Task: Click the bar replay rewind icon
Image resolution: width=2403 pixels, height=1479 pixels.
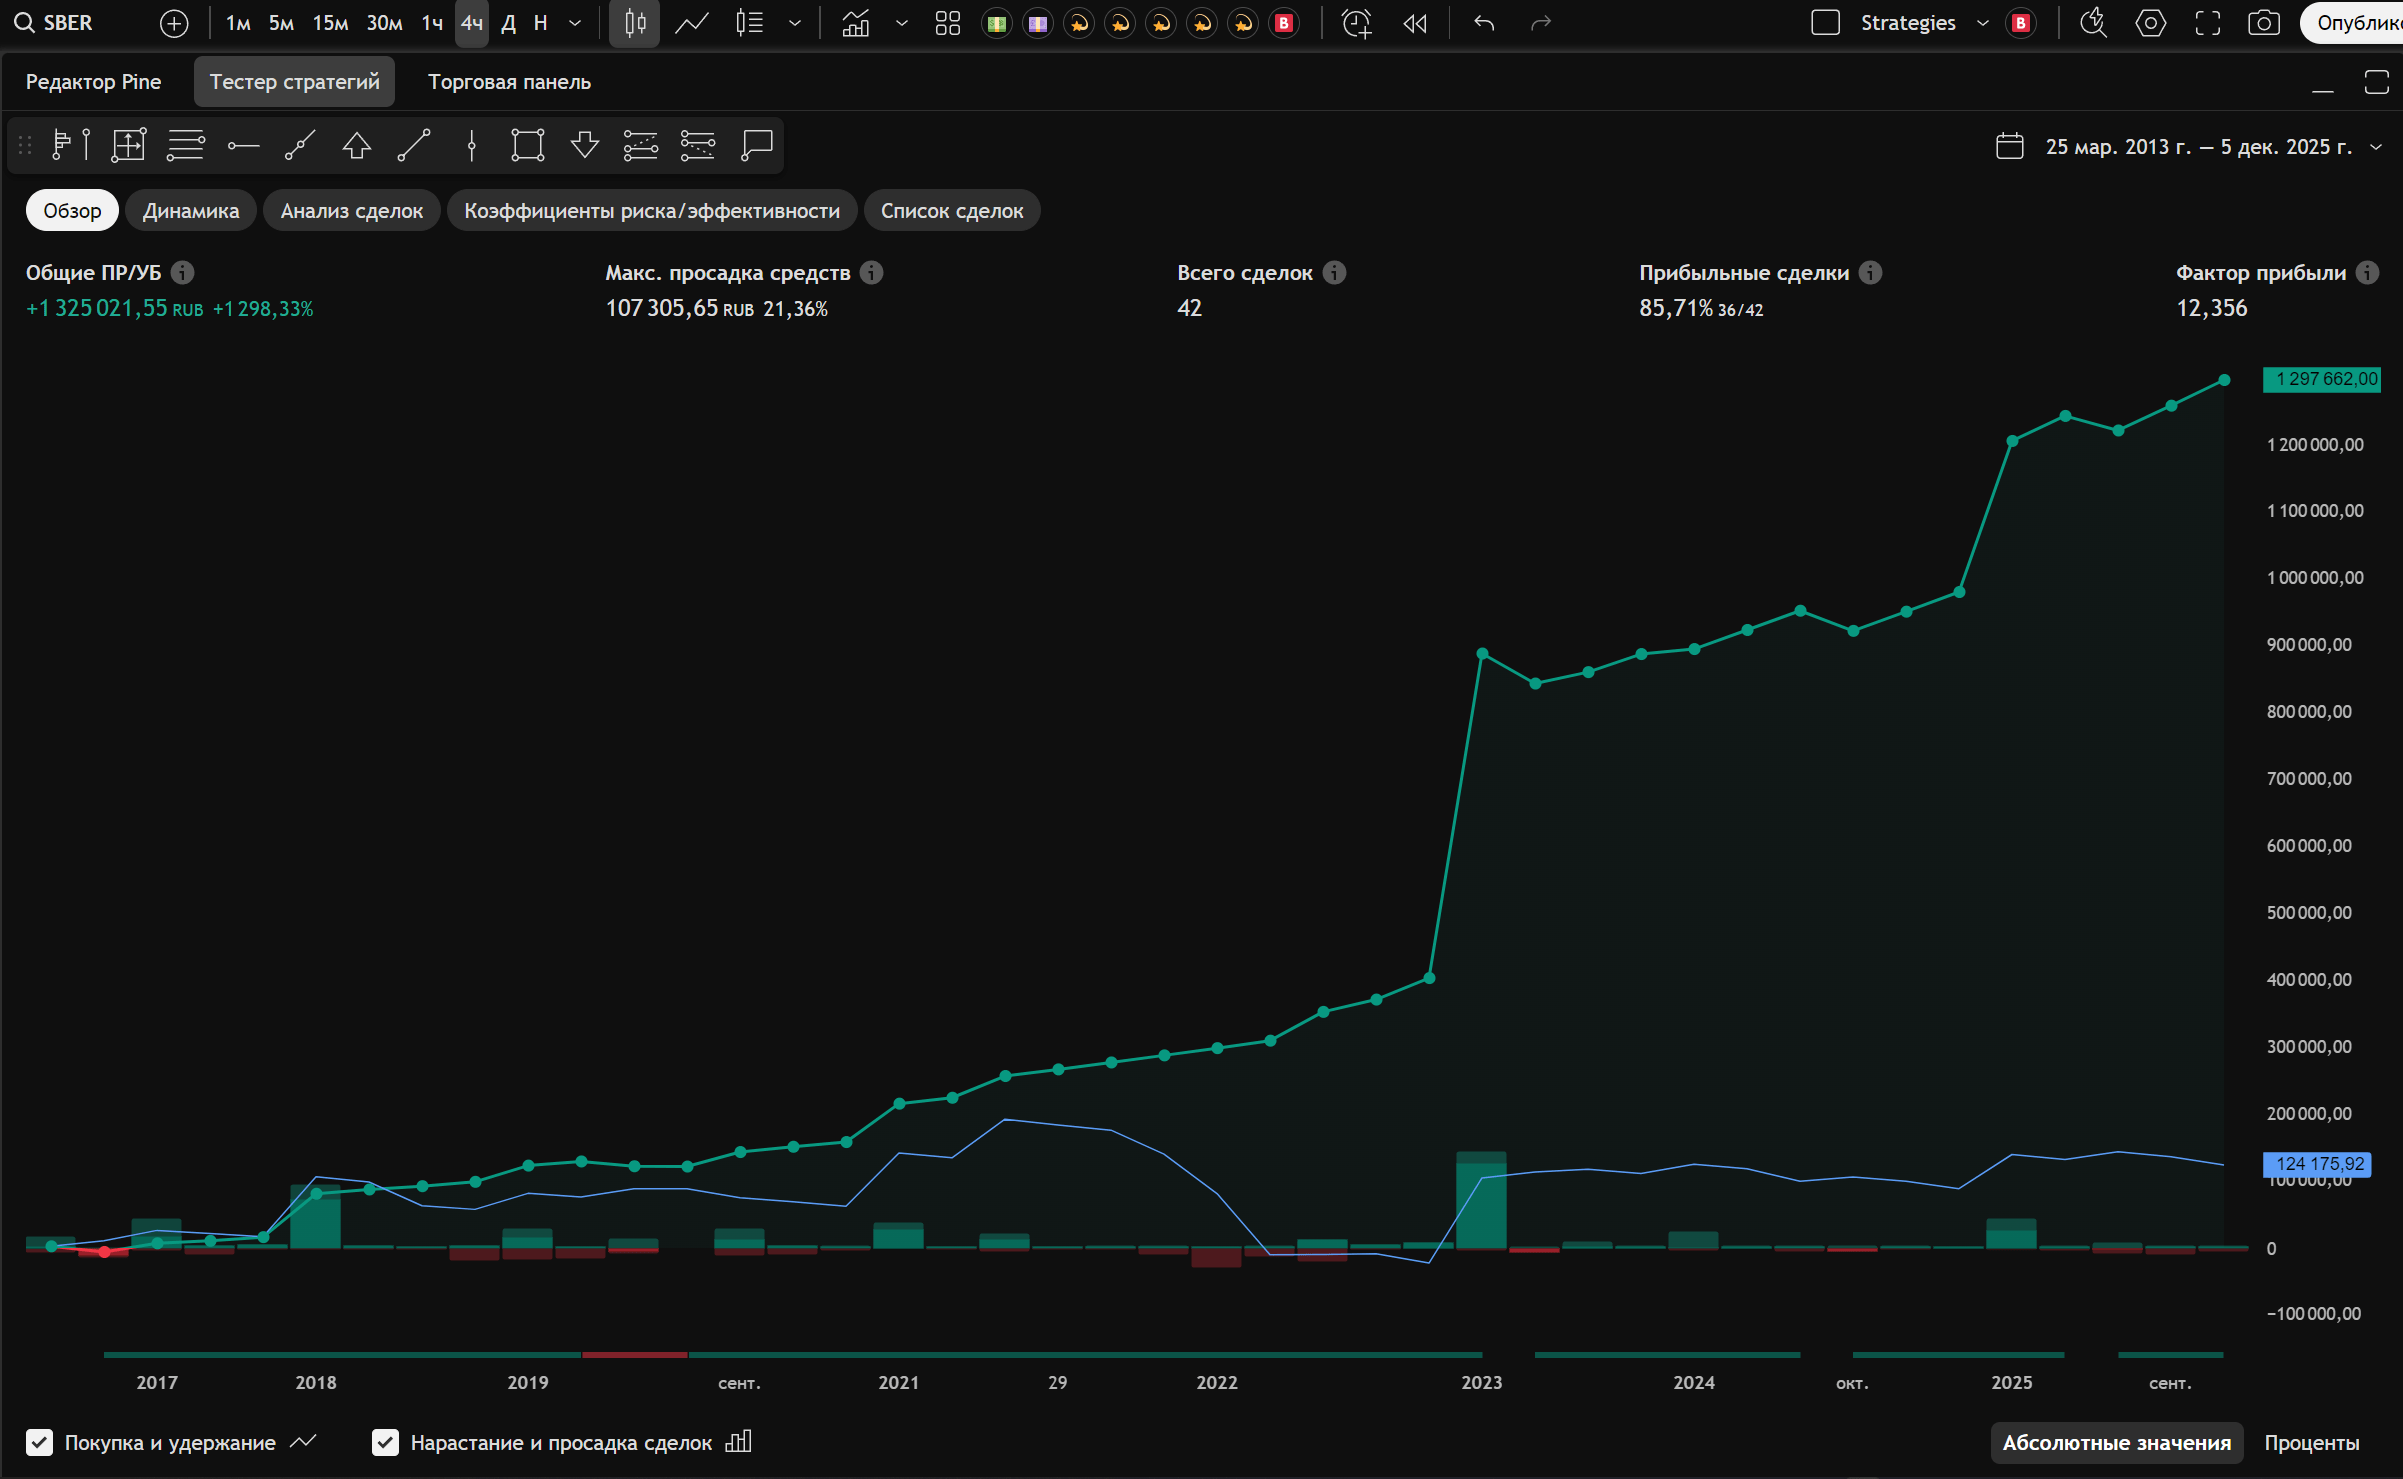Action: (x=1415, y=23)
